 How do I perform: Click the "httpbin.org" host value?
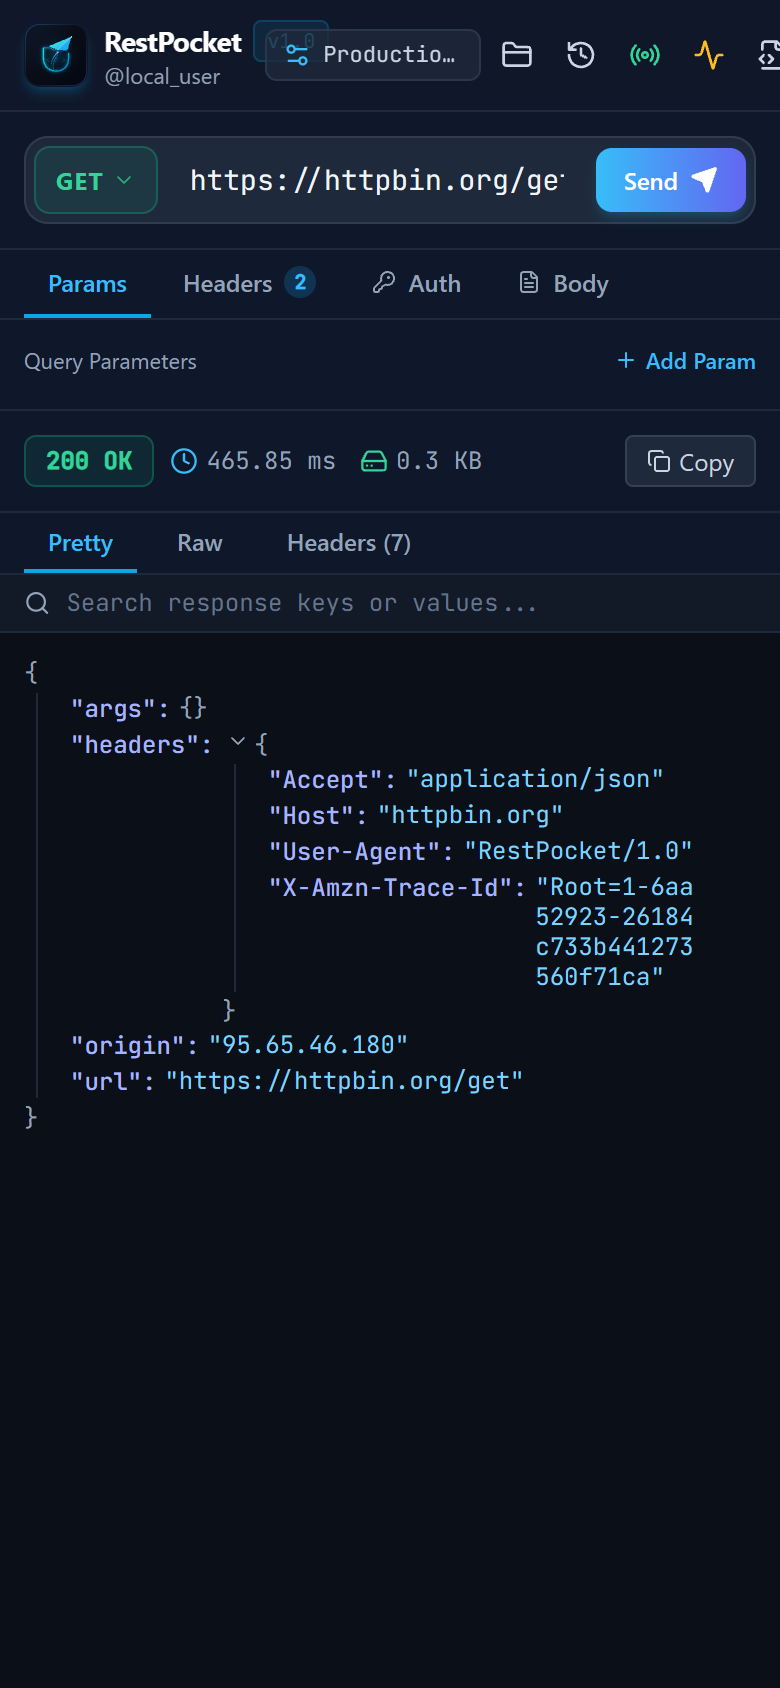(470, 815)
